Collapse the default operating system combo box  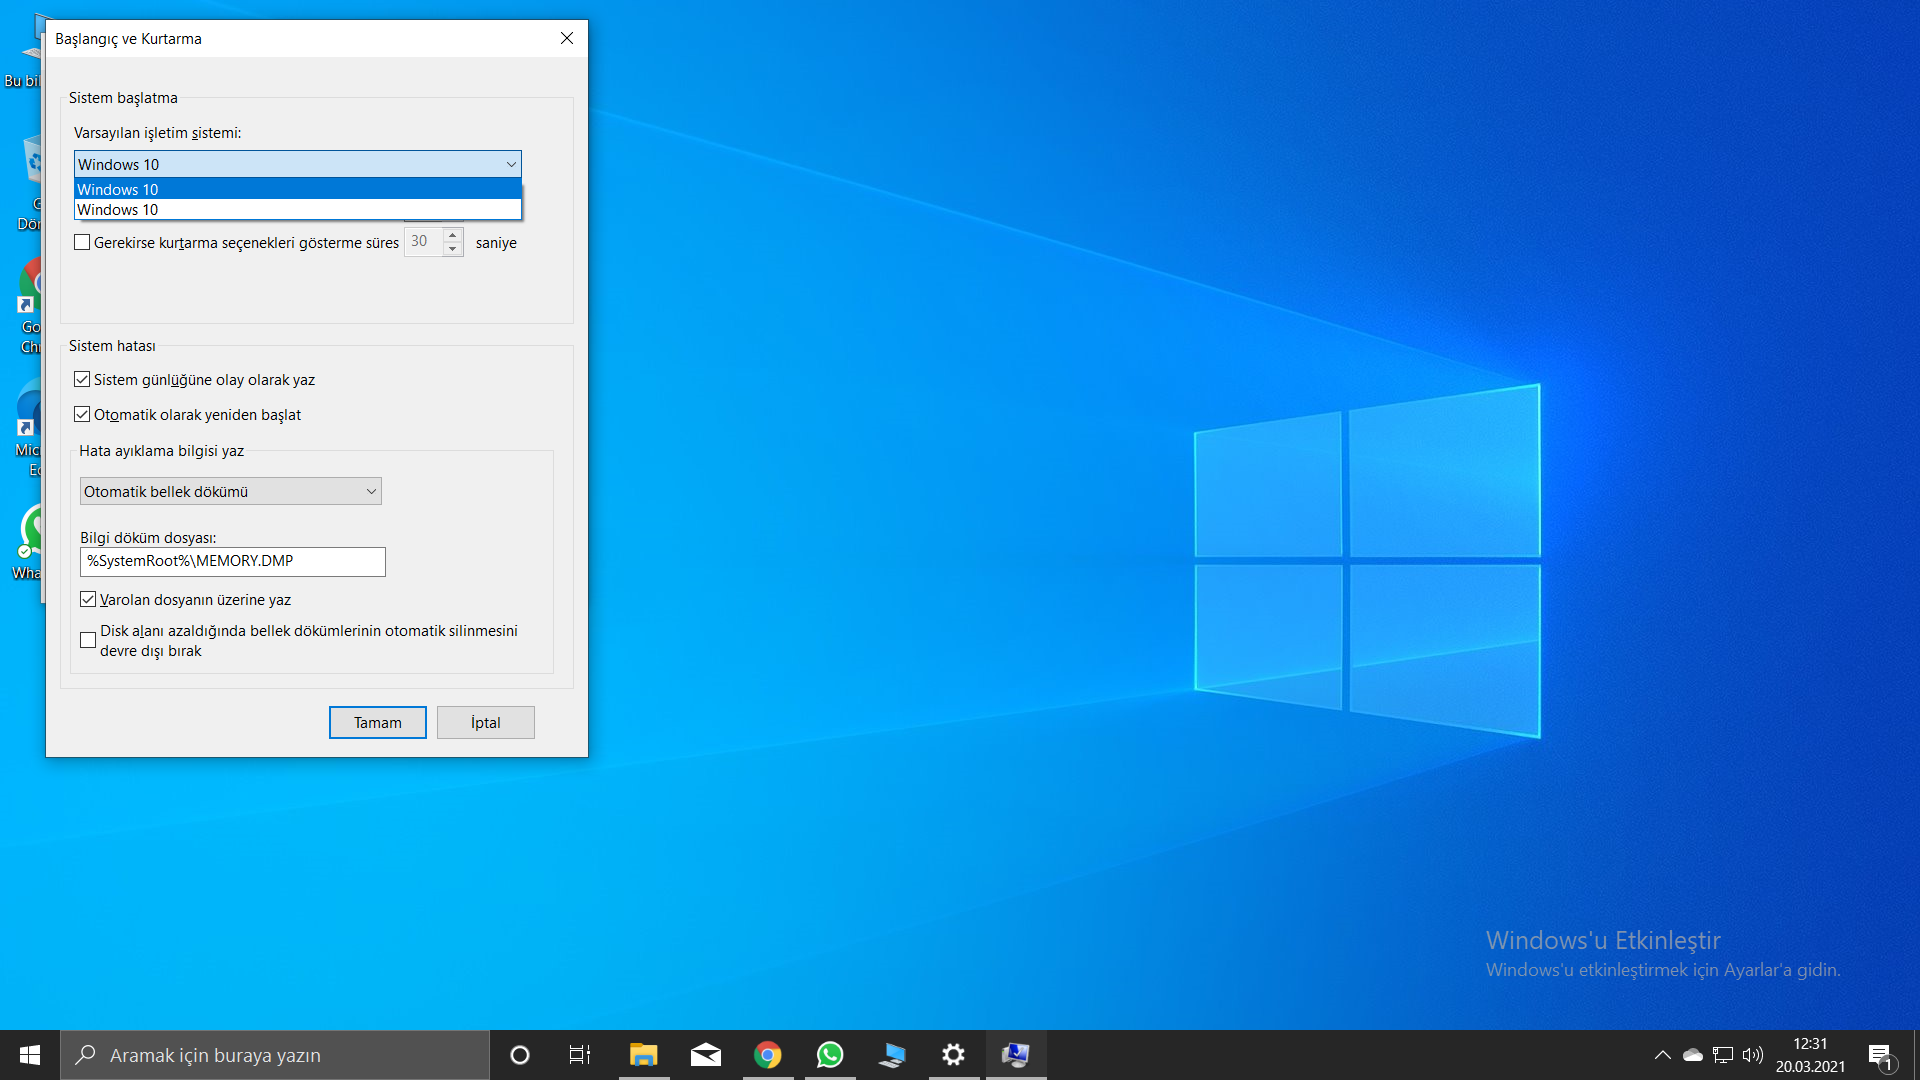click(x=510, y=164)
